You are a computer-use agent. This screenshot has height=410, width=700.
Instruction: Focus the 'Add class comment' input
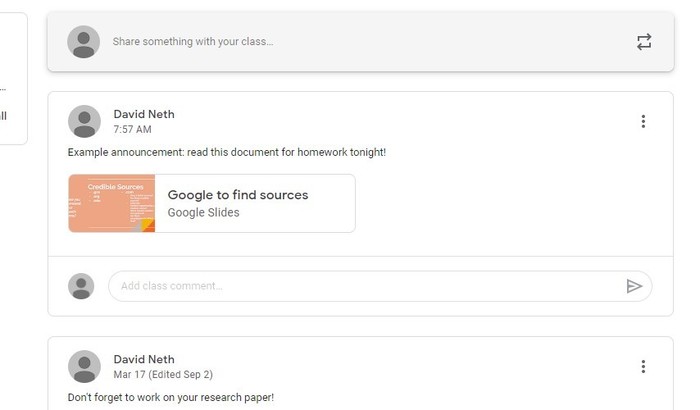coord(360,286)
